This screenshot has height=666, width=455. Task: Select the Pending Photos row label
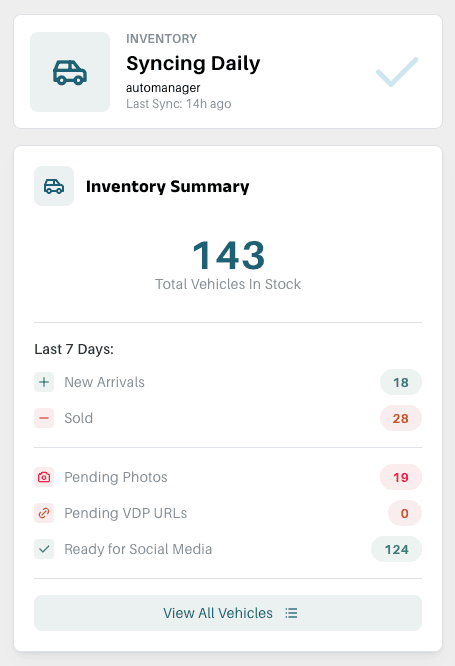116,477
